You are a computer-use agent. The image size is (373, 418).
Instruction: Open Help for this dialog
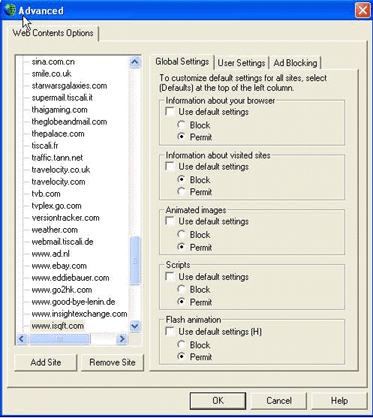pos(339,400)
